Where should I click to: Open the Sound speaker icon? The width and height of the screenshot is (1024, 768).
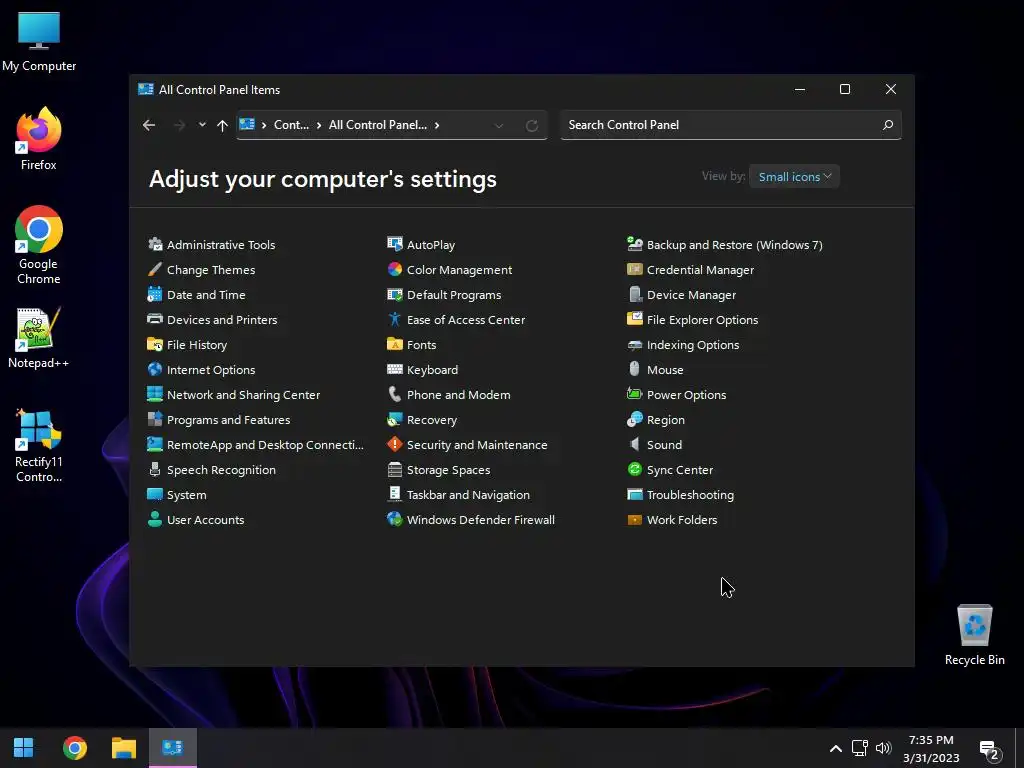coord(635,445)
